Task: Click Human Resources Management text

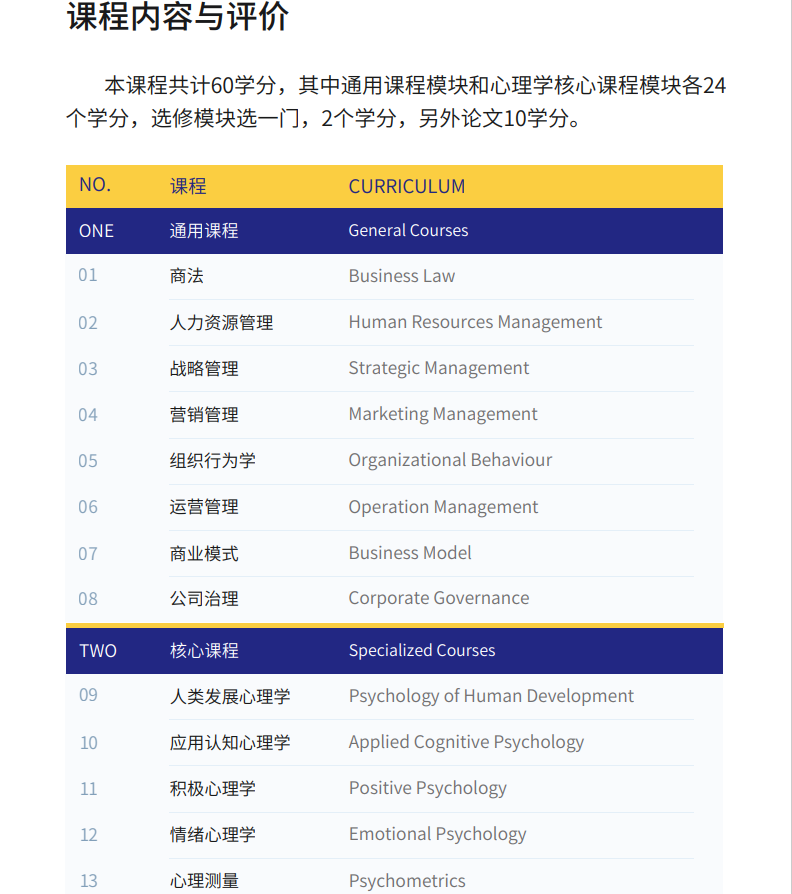Action: tap(475, 323)
